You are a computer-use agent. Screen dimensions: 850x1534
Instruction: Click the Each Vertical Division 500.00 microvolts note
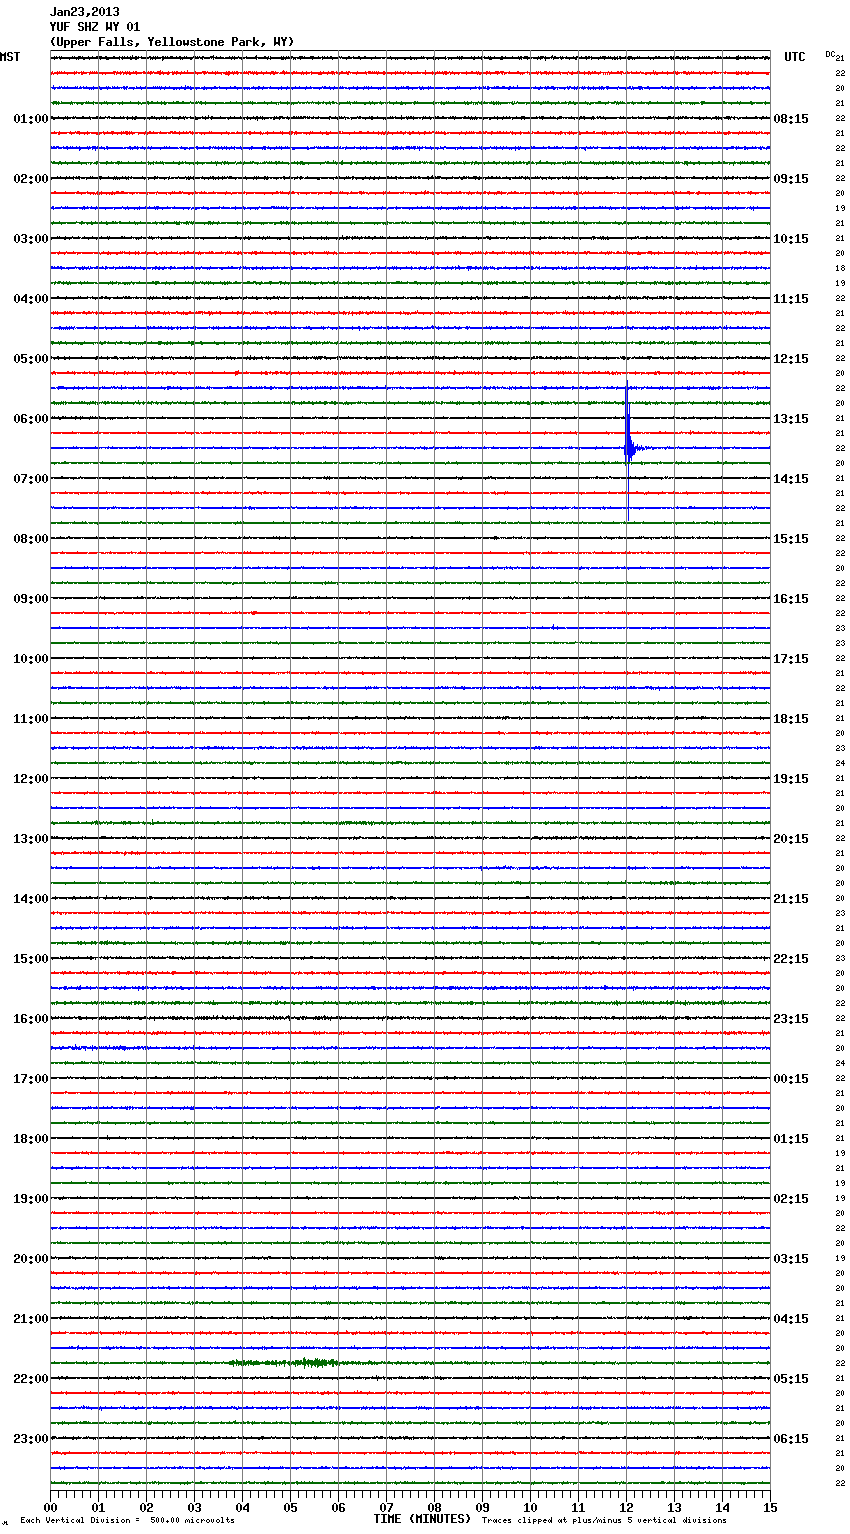(x=127, y=1521)
